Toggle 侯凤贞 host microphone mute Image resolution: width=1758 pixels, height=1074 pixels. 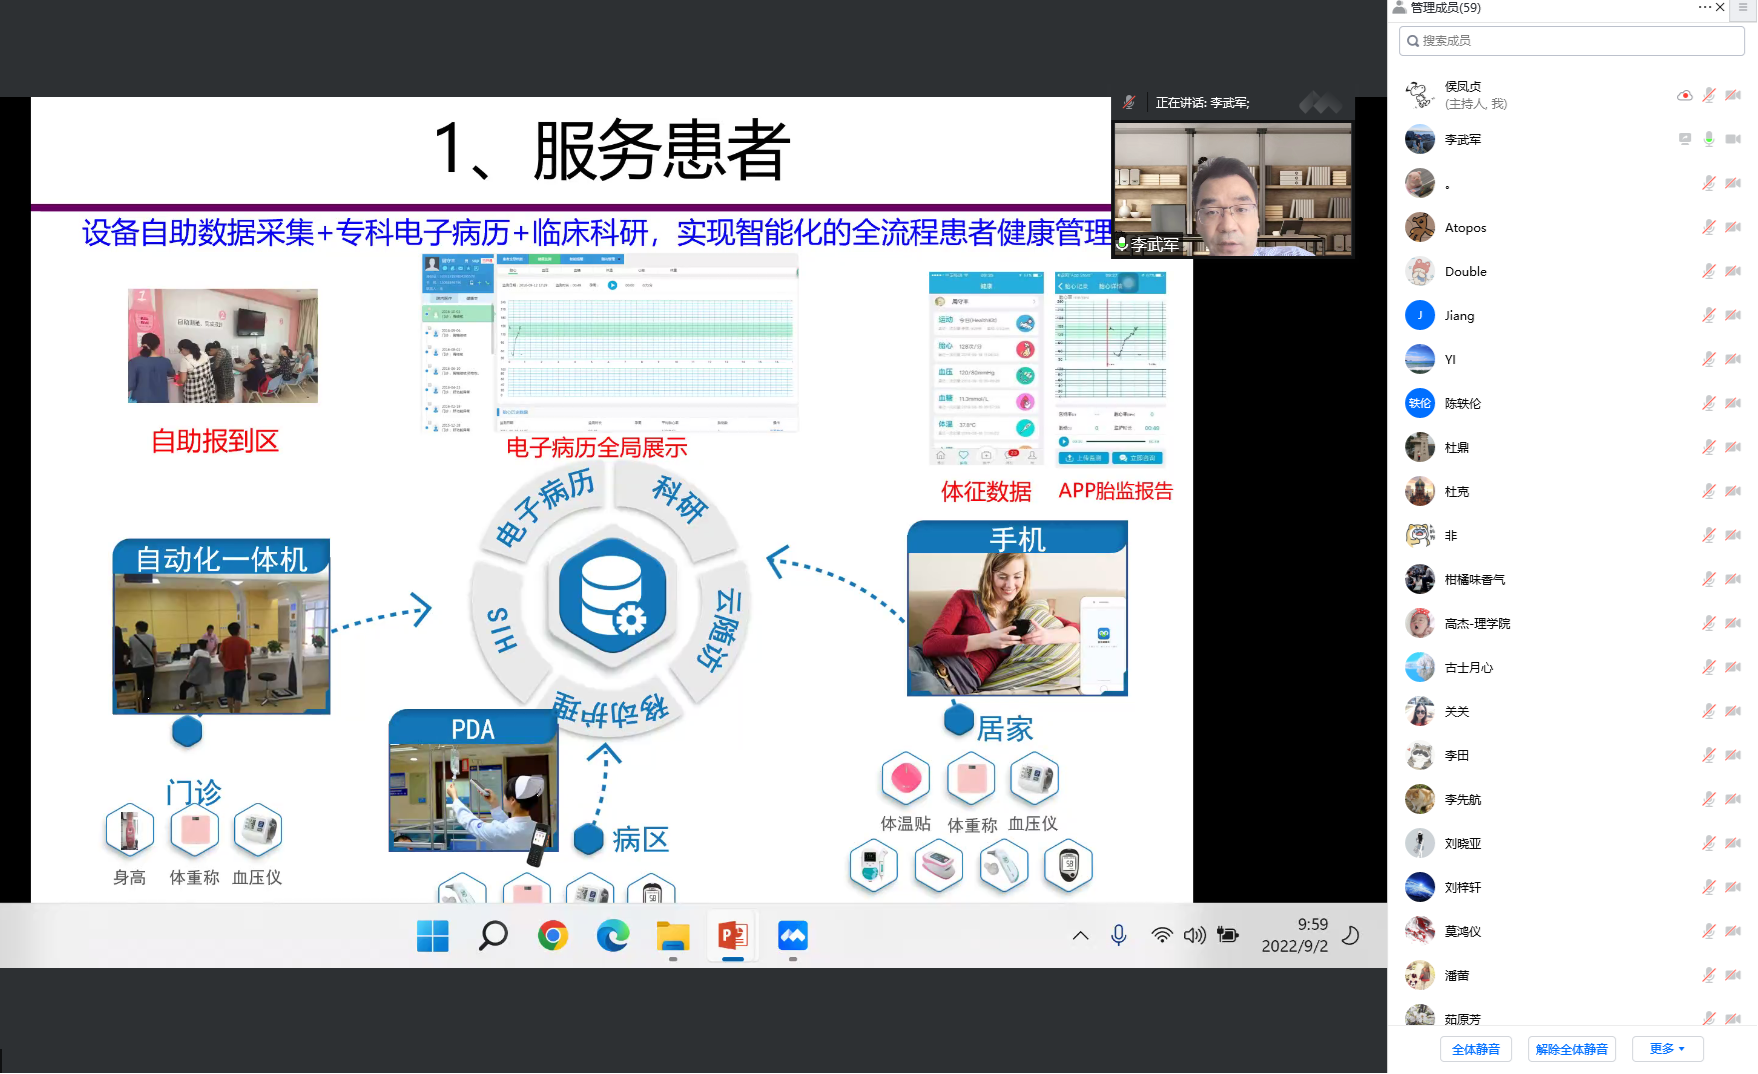click(1709, 95)
